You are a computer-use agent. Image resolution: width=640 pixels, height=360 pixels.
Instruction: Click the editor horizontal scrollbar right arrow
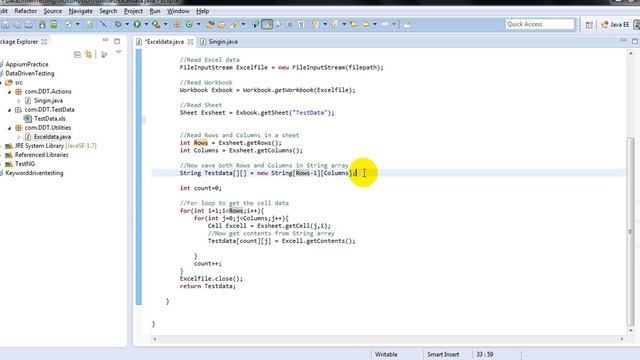[x=622, y=339]
